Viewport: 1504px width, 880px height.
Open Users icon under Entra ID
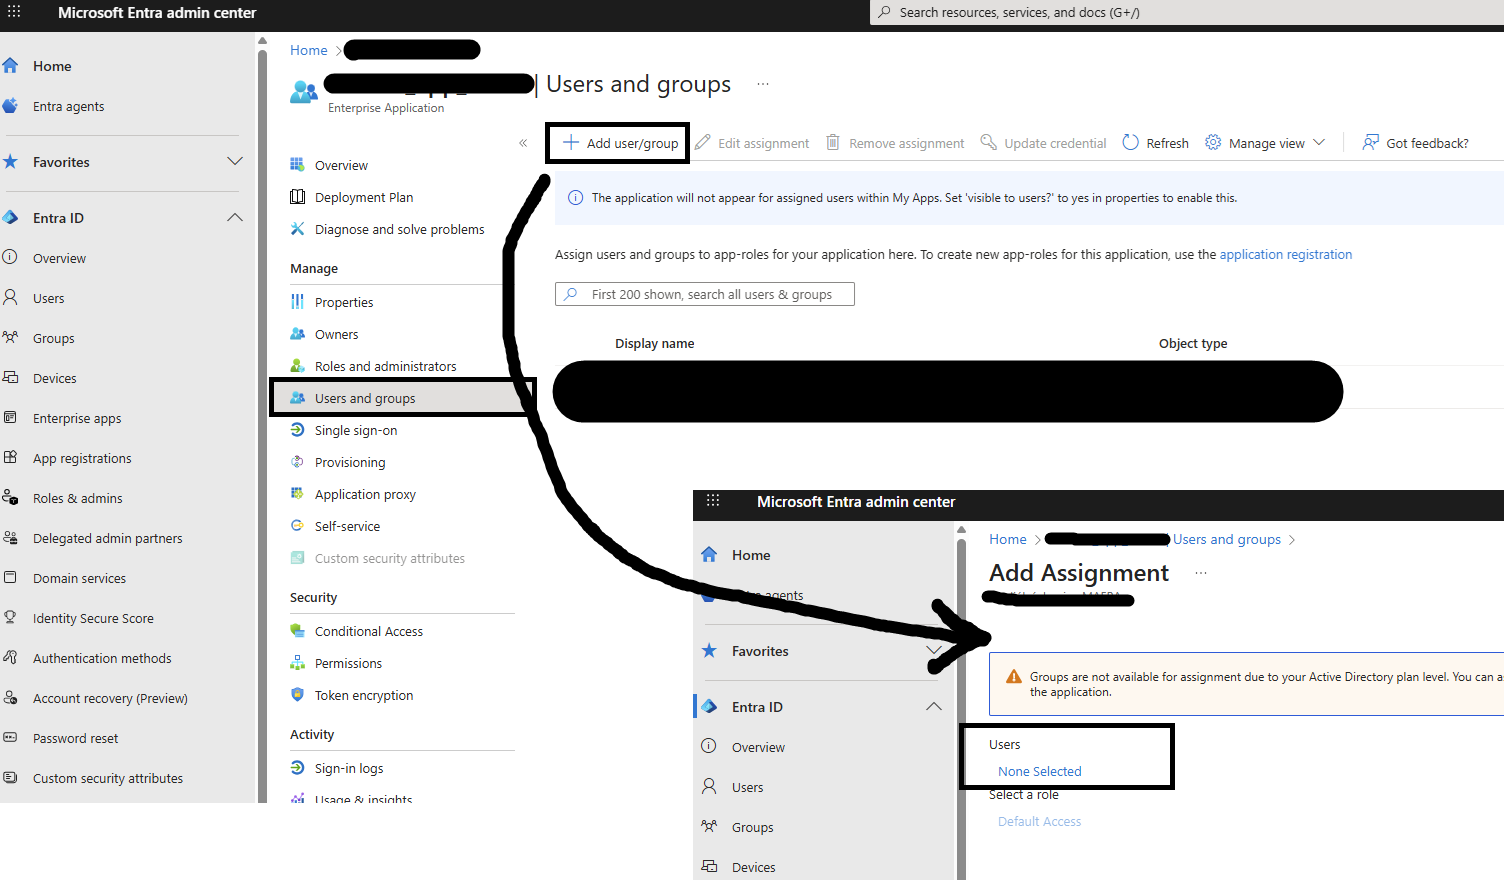click(10, 298)
